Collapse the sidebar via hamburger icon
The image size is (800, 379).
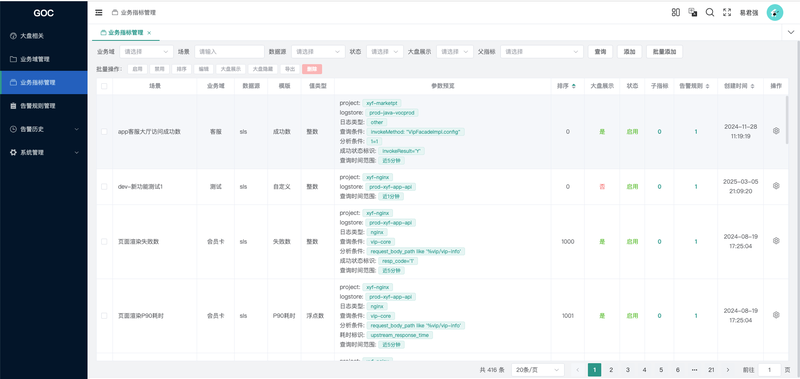(99, 12)
